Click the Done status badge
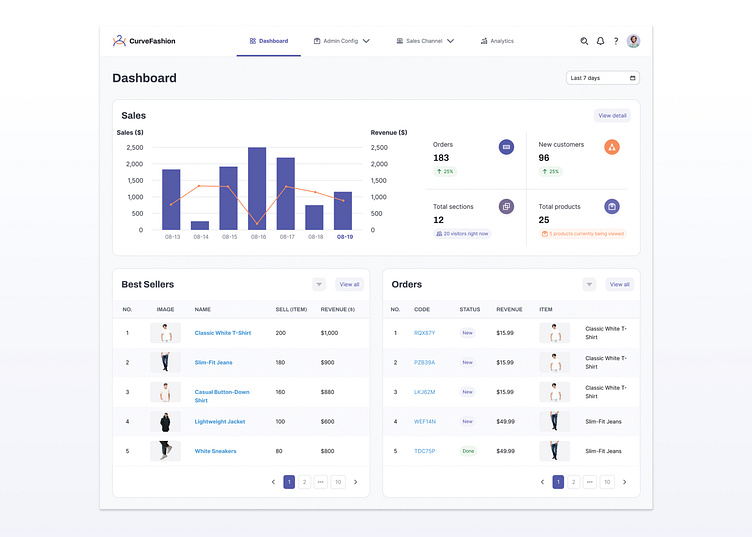This screenshot has width=752, height=537. click(x=468, y=451)
